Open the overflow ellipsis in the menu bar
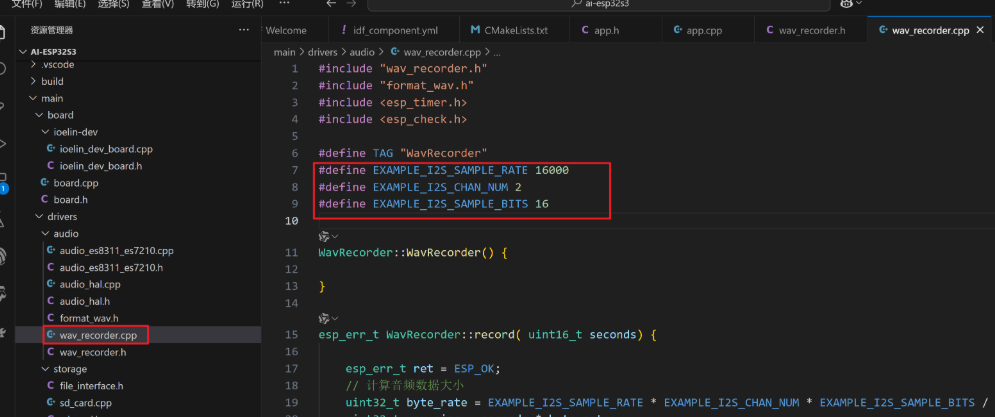995x417 pixels. 284,3
